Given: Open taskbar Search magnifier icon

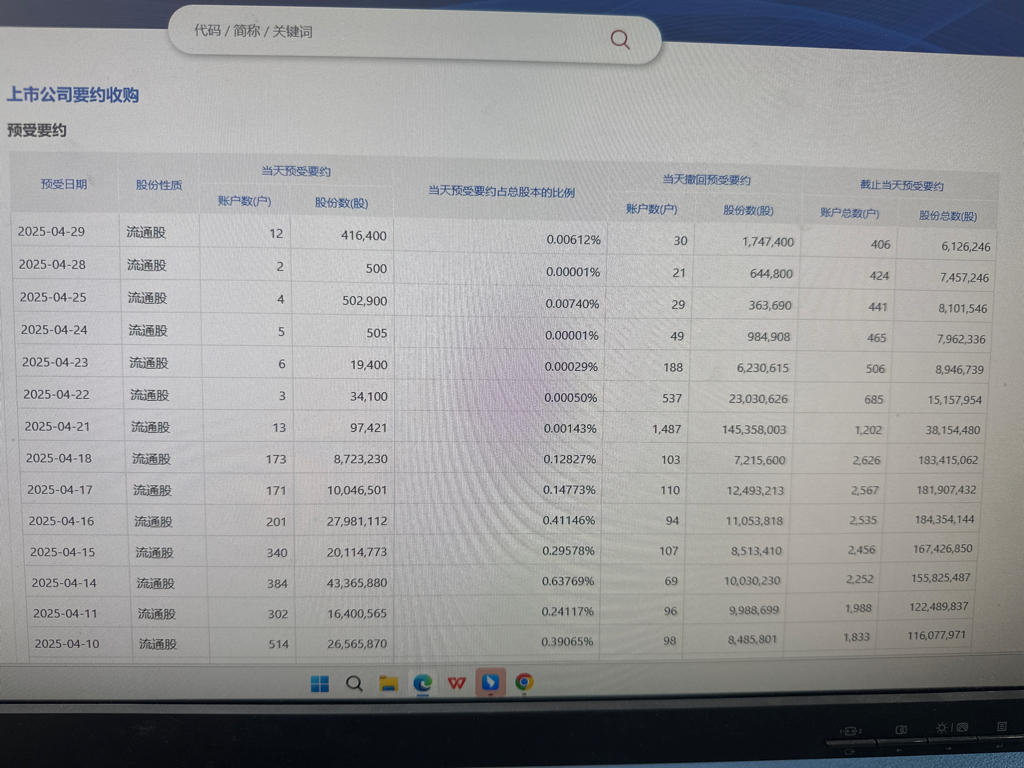Looking at the screenshot, I should (355, 684).
